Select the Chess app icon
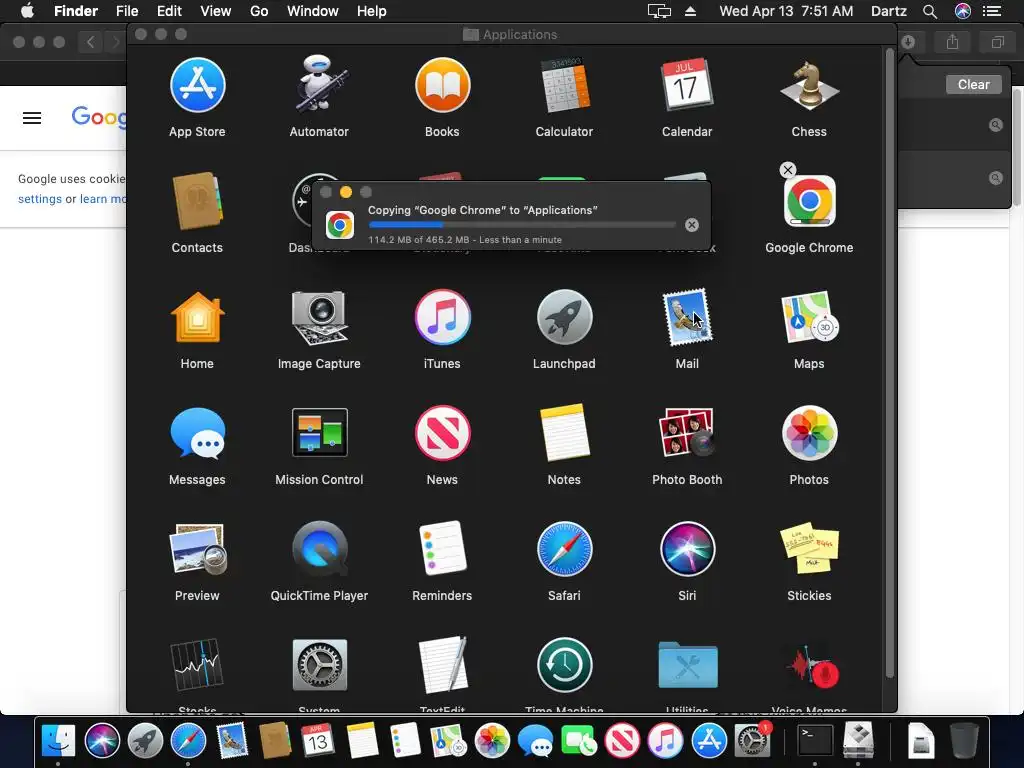Image resolution: width=1024 pixels, height=768 pixels. pyautogui.click(x=809, y=86)
